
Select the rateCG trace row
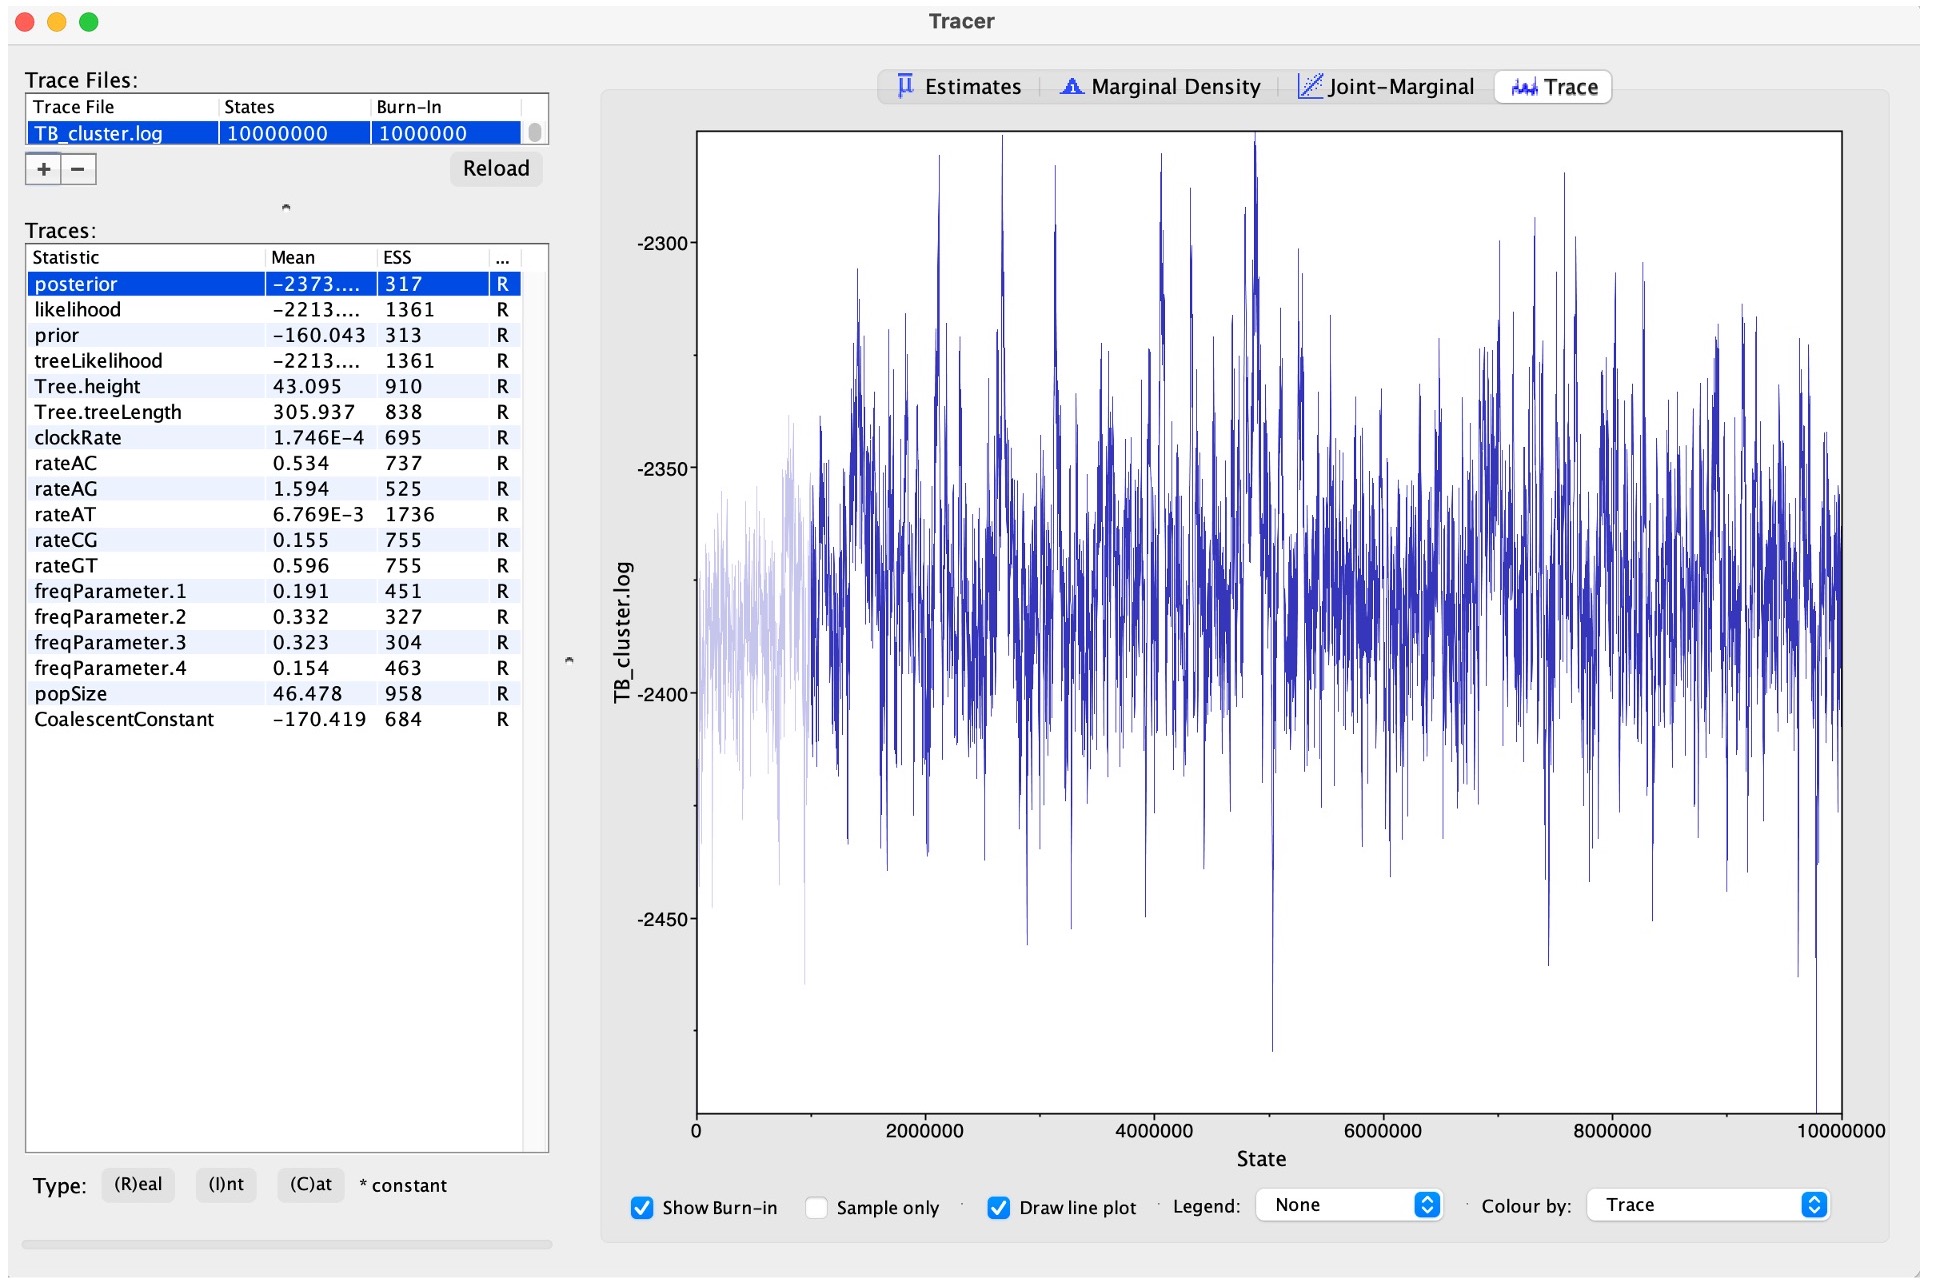click(x=274, y=540)
